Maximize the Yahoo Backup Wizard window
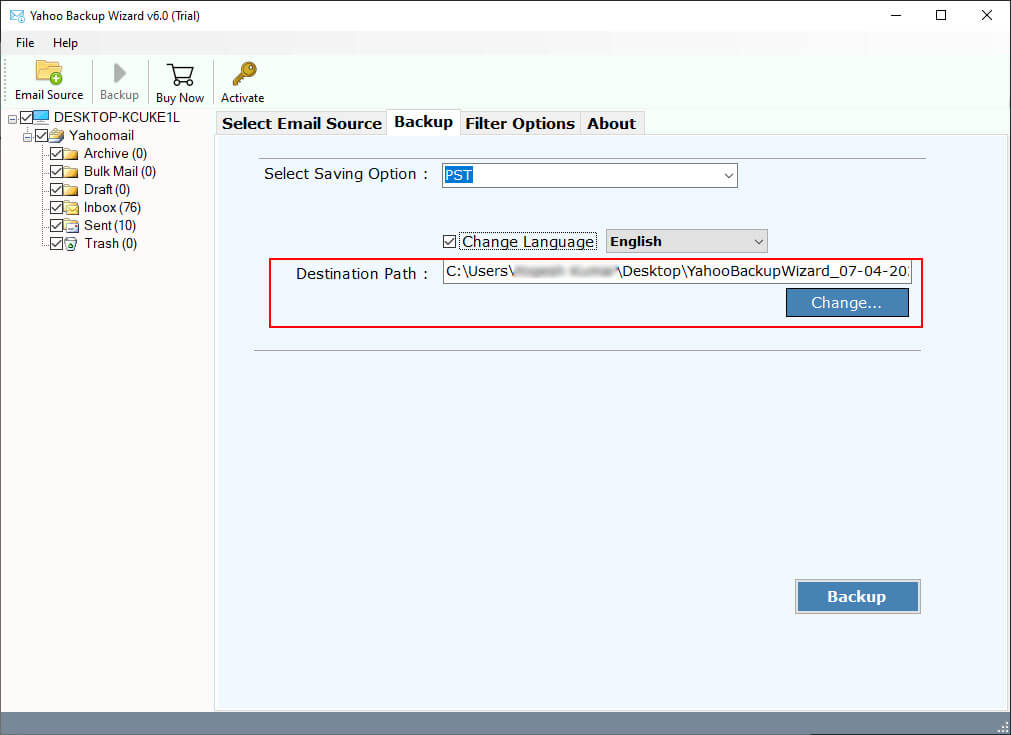This screenshot has width=1011, height=735. click(941, 15)
